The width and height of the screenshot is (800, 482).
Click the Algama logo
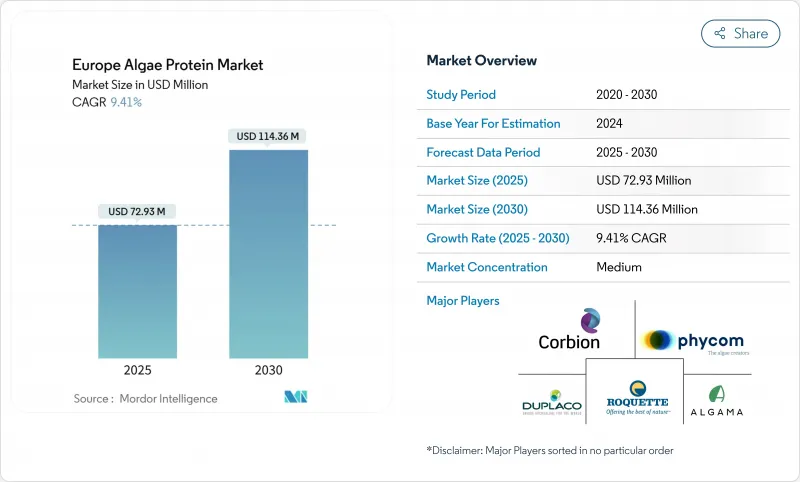[x=716, y=401]
